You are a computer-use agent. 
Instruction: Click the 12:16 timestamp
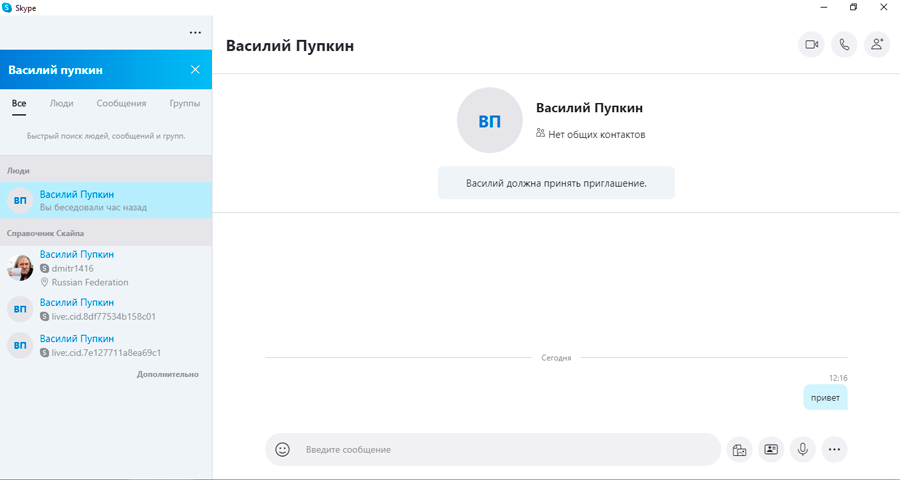(838, 378)
